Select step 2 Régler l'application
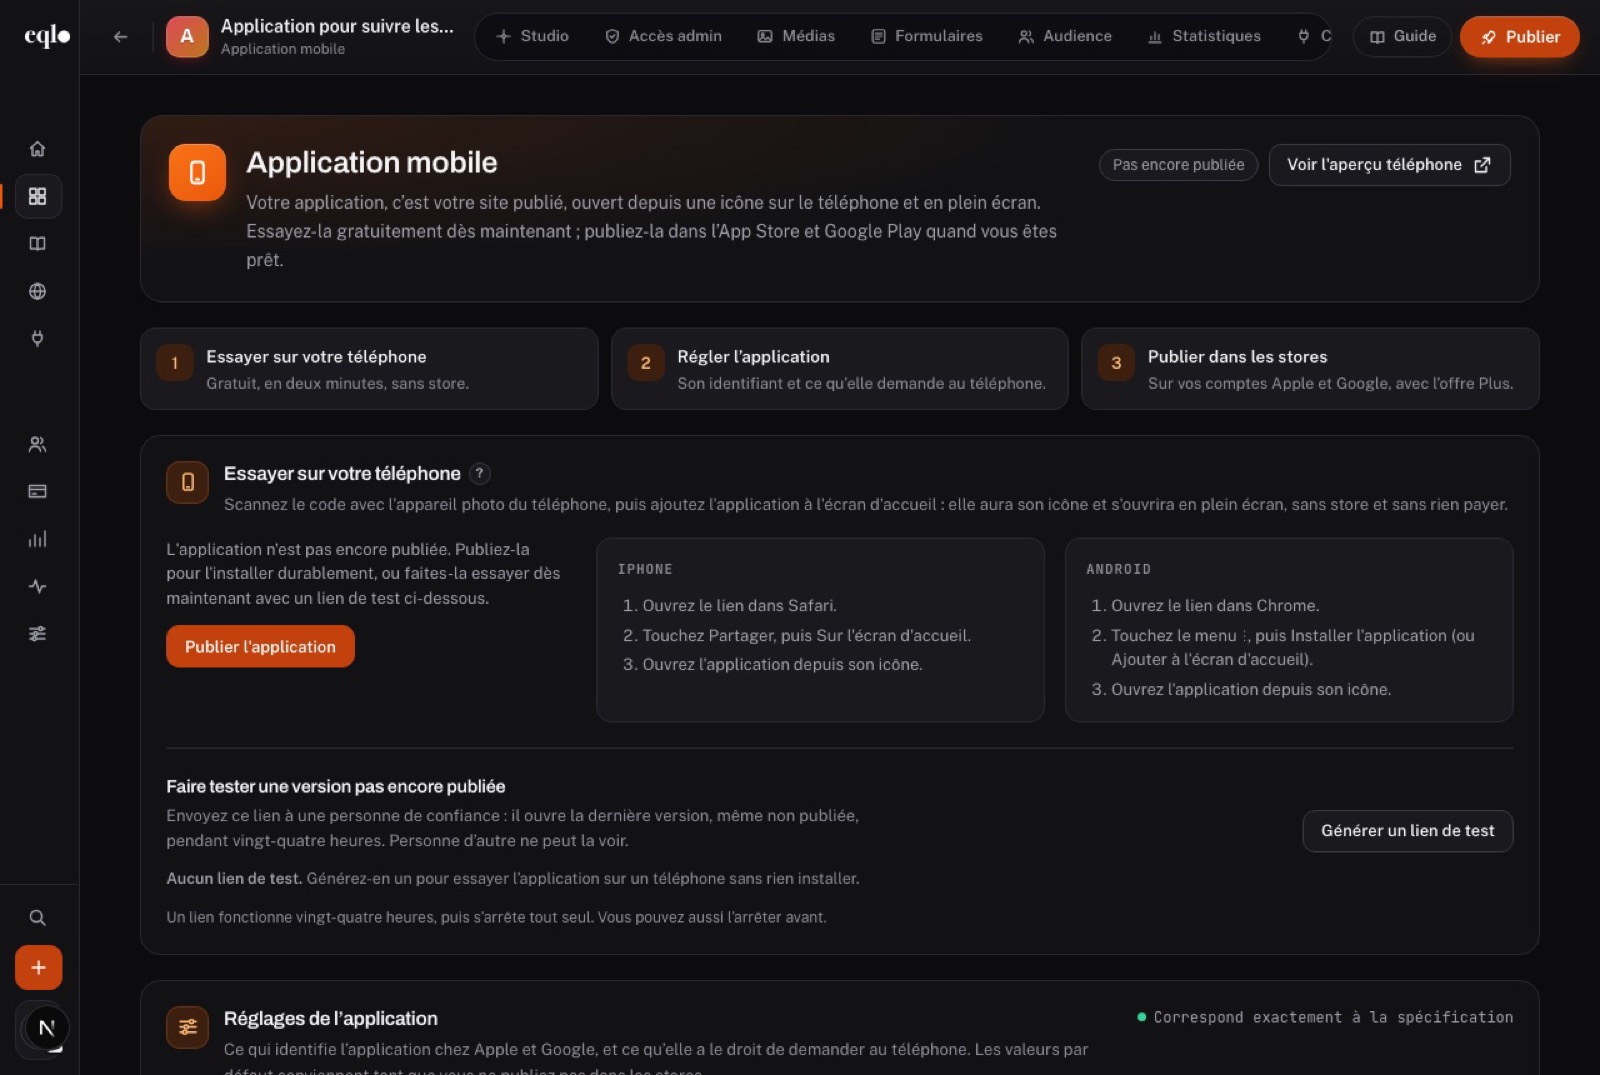The width and height of the screenshot is (1600, 1075). (x=840, y=369)
